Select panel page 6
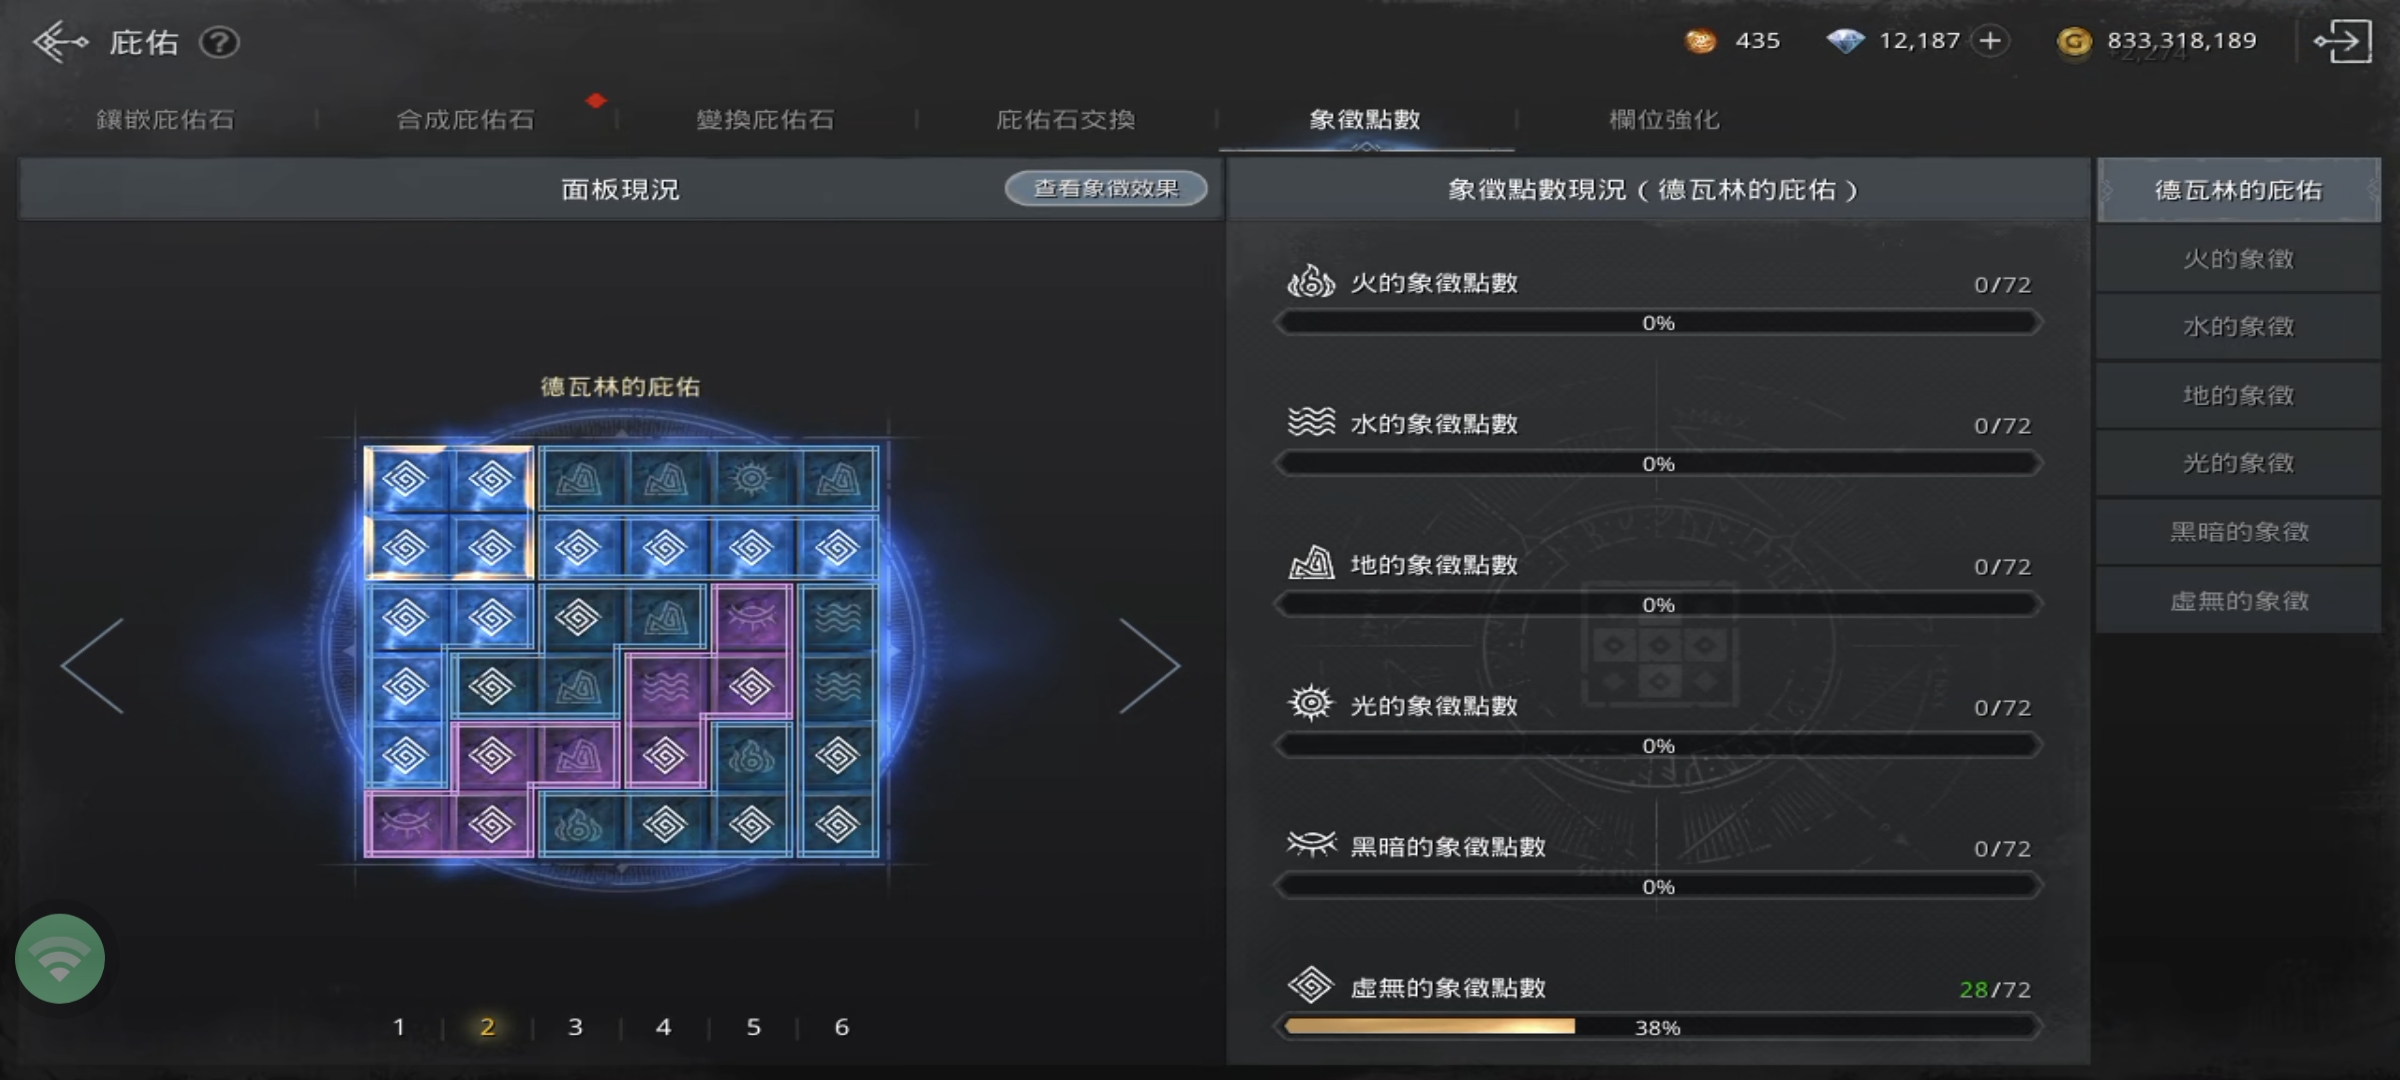 tap(842, 1026)
